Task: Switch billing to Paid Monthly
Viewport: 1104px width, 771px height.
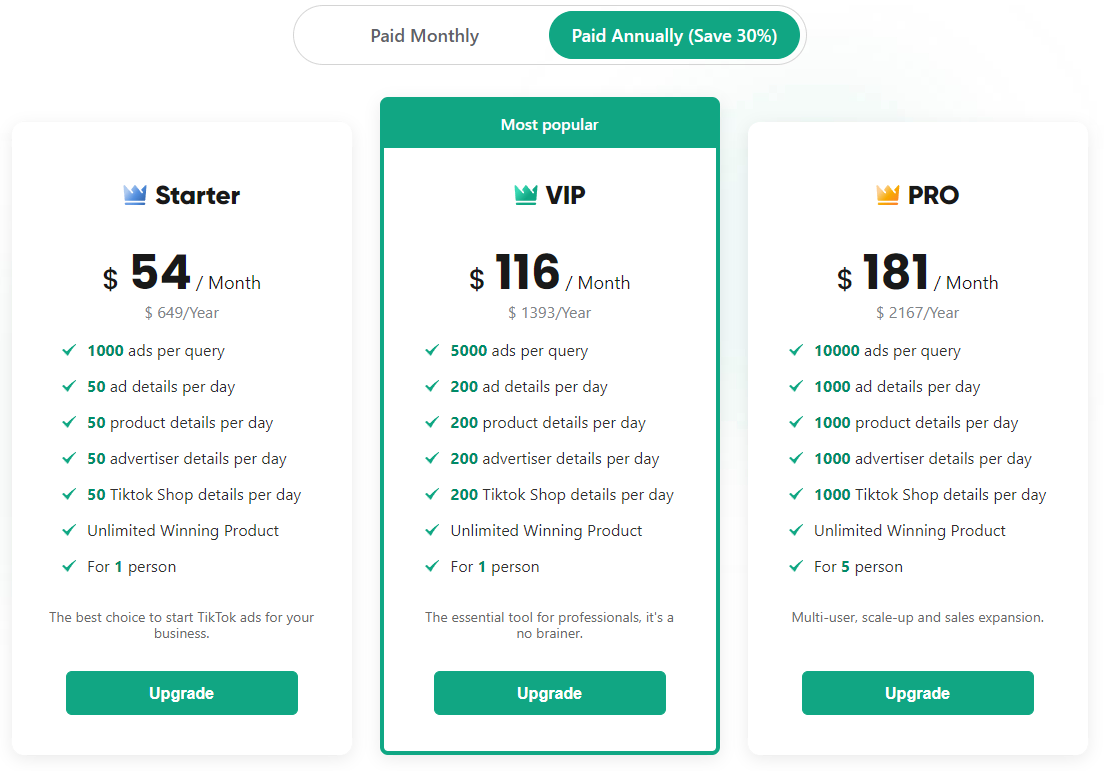Action: pyautogui.click(x=424, y=36)
